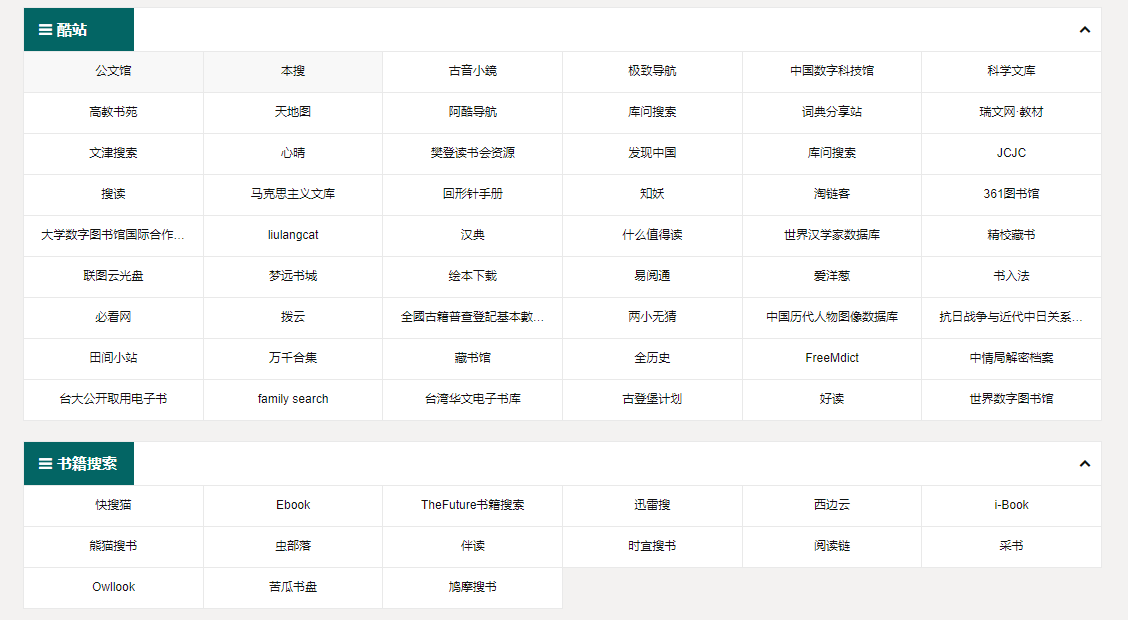
Task: Open the 公文馆 link
Action: (x=112, y=71)
